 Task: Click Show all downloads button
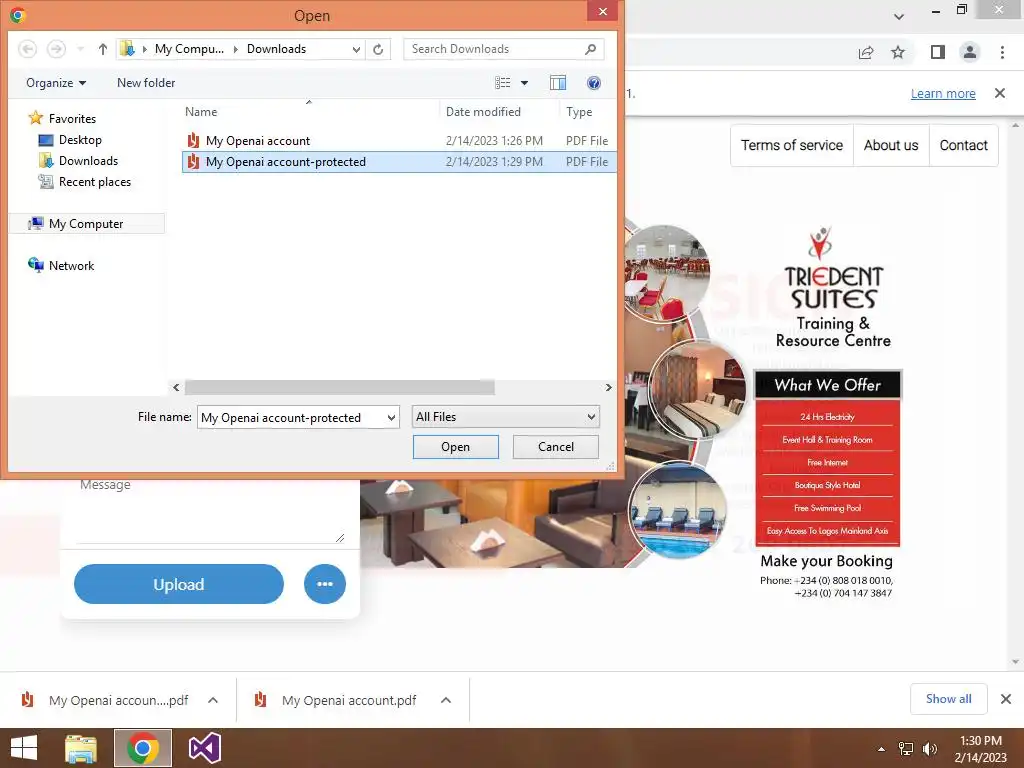pyautogui.click(x=948, y=699)
